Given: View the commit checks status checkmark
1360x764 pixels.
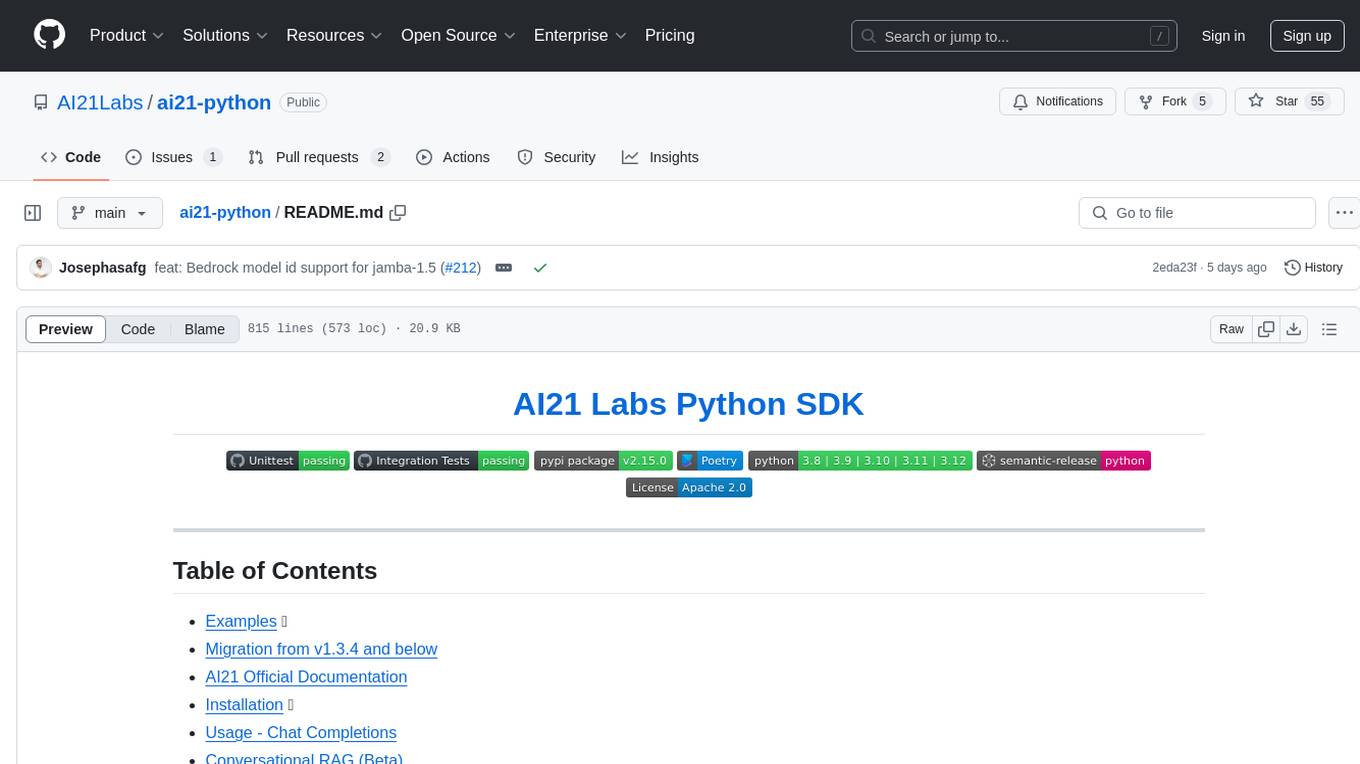Looking at the screenshot, I should (x=540, y=268).
